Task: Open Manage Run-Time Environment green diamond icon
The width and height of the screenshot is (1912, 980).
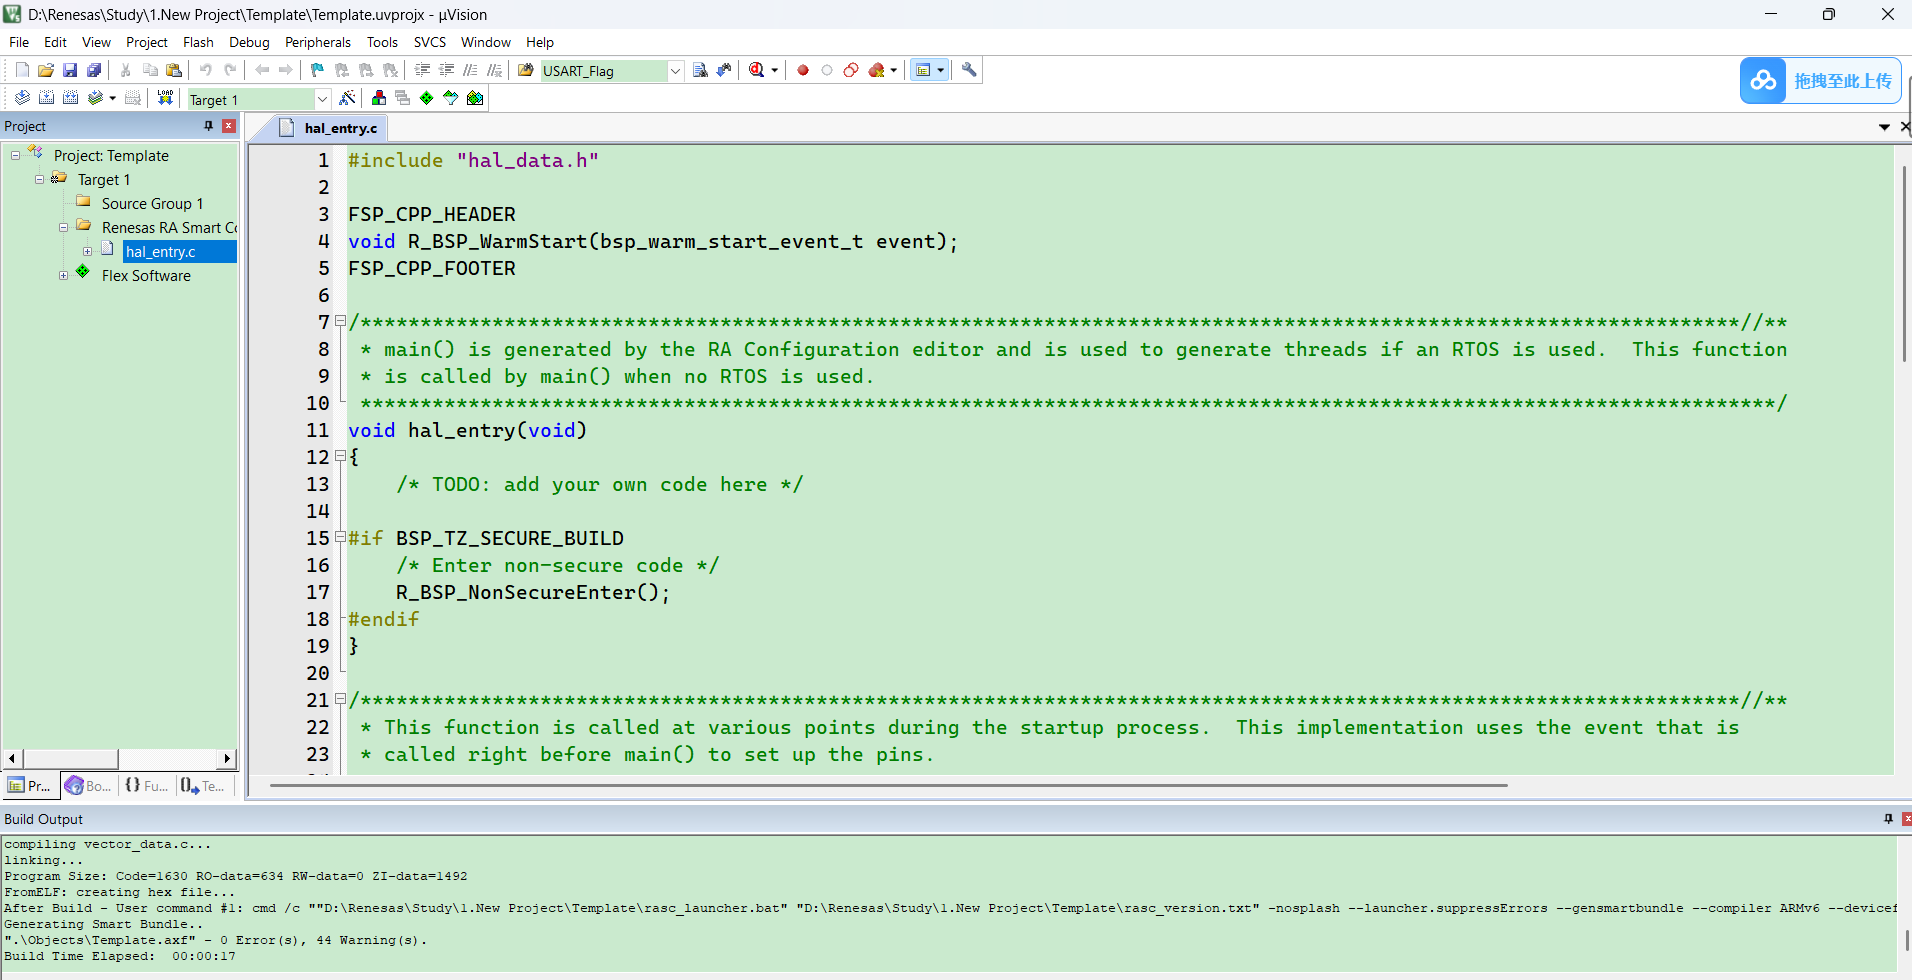Action: 427,98
